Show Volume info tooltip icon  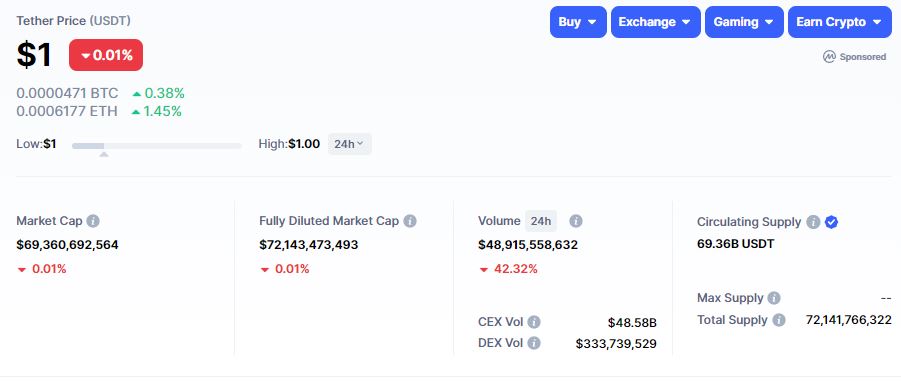coord(576,221)
